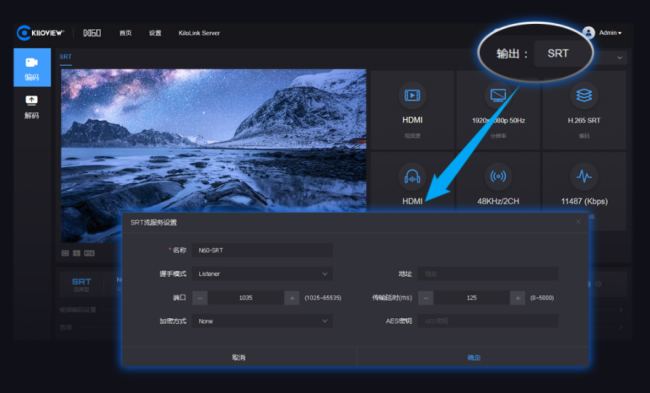Open the Decode sidebar section
Image resolution: width=650 pixels, height=393 pixels.
pyautogui.click(x=32, y=107)
